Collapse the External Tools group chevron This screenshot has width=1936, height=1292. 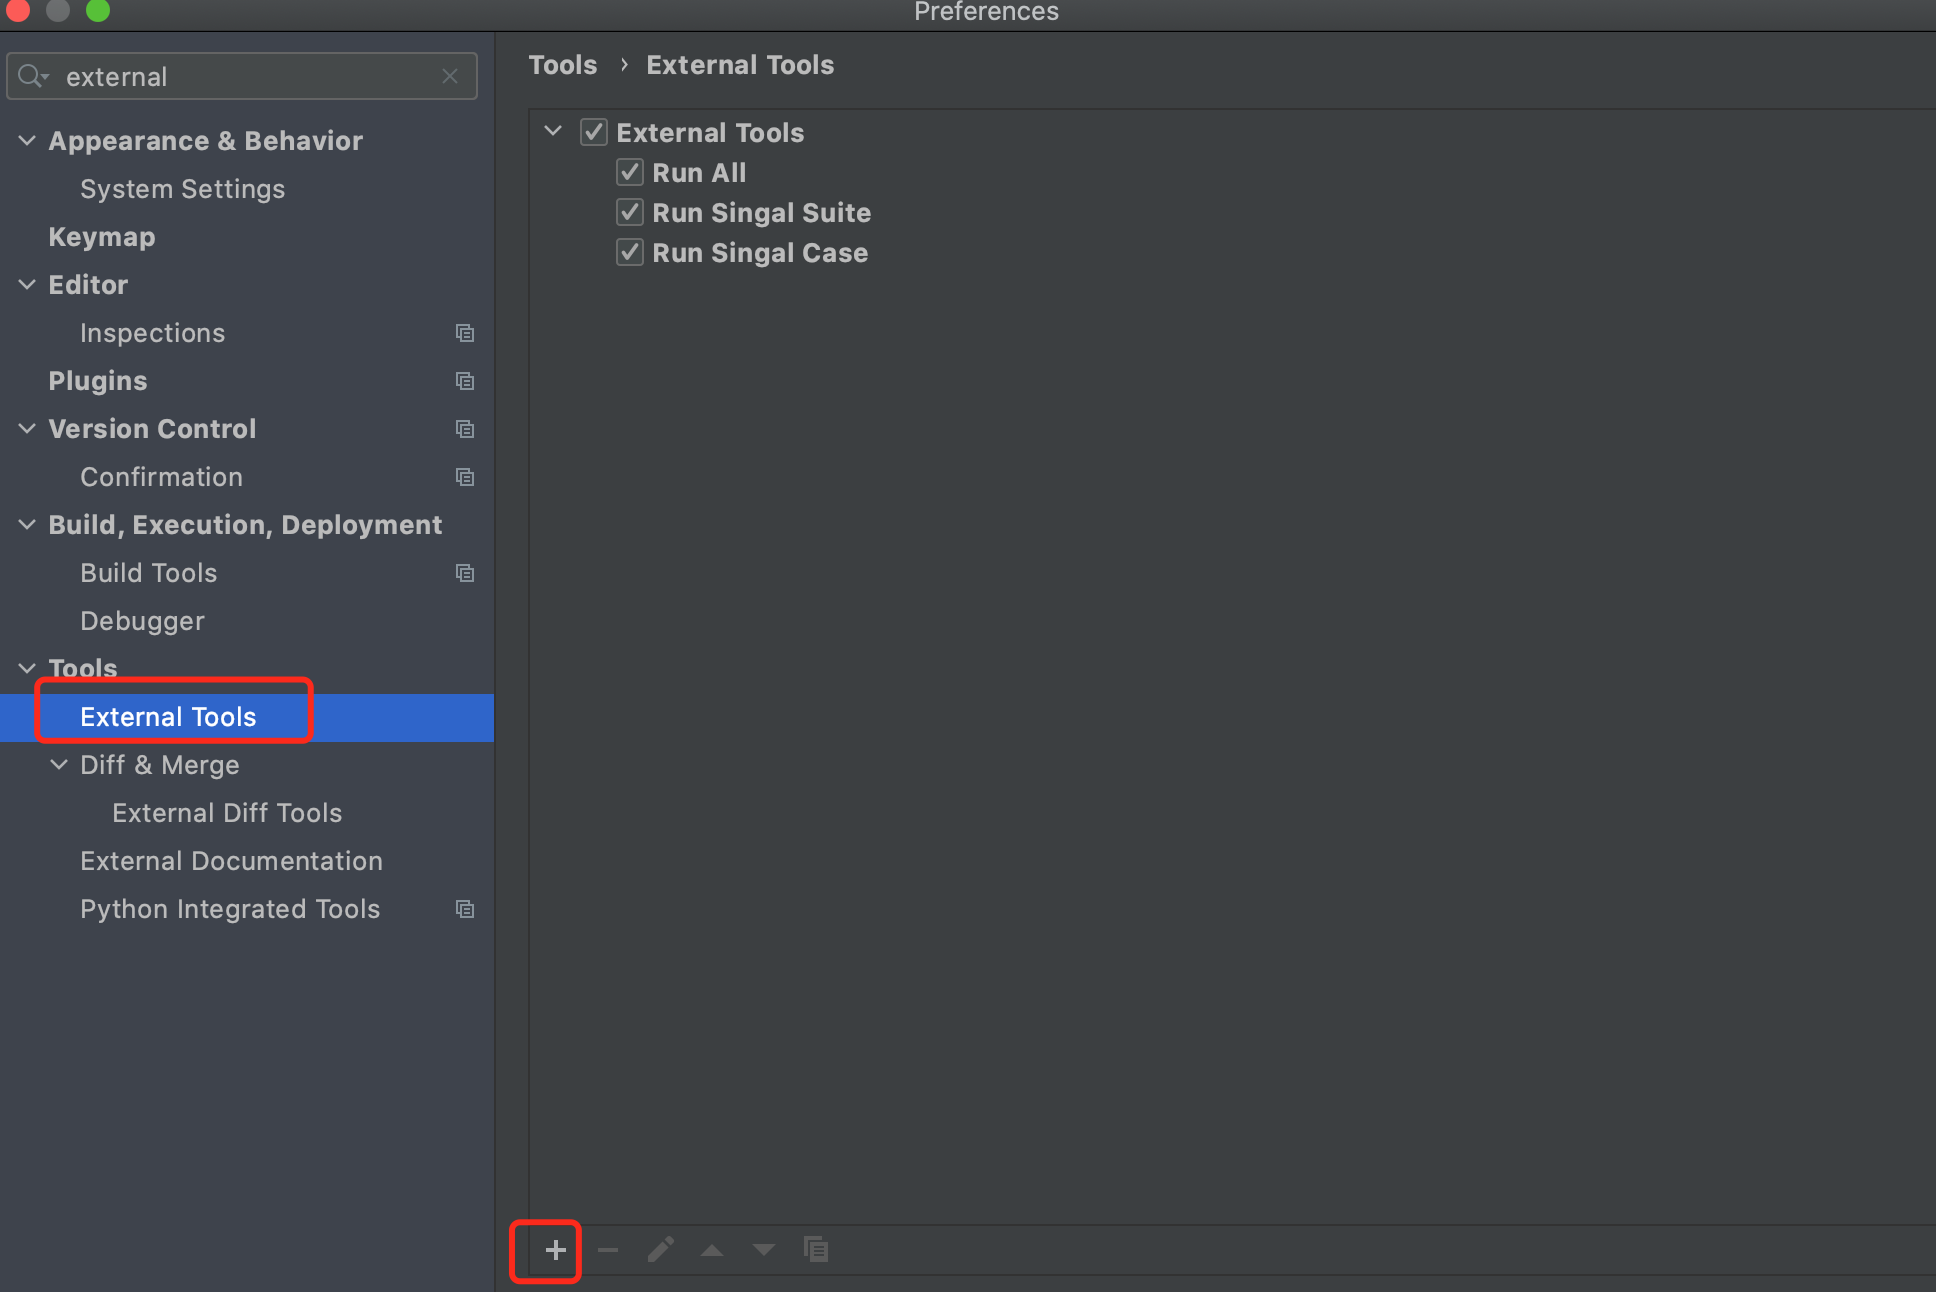coord(553,132)
